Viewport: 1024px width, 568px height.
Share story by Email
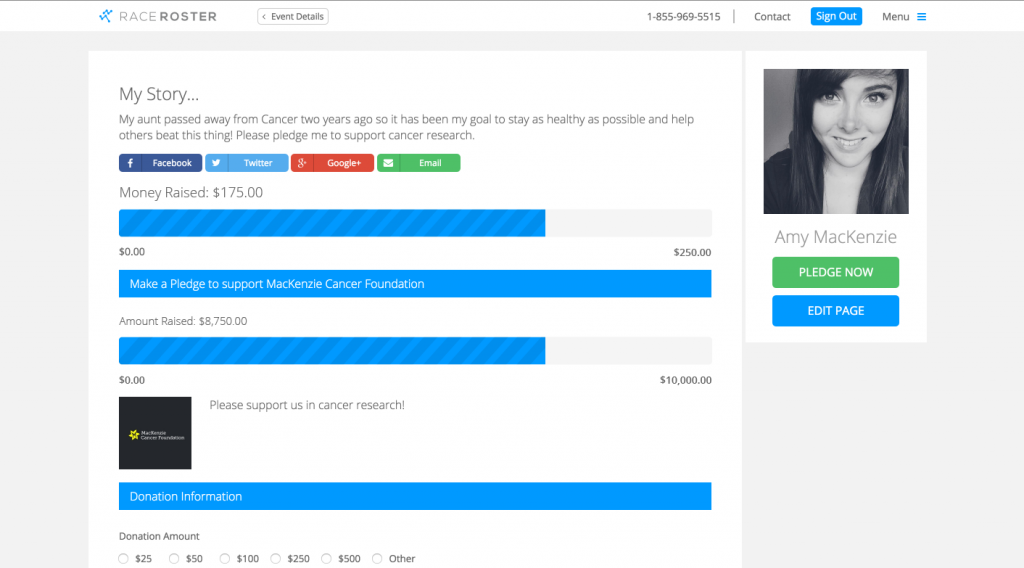418,163
